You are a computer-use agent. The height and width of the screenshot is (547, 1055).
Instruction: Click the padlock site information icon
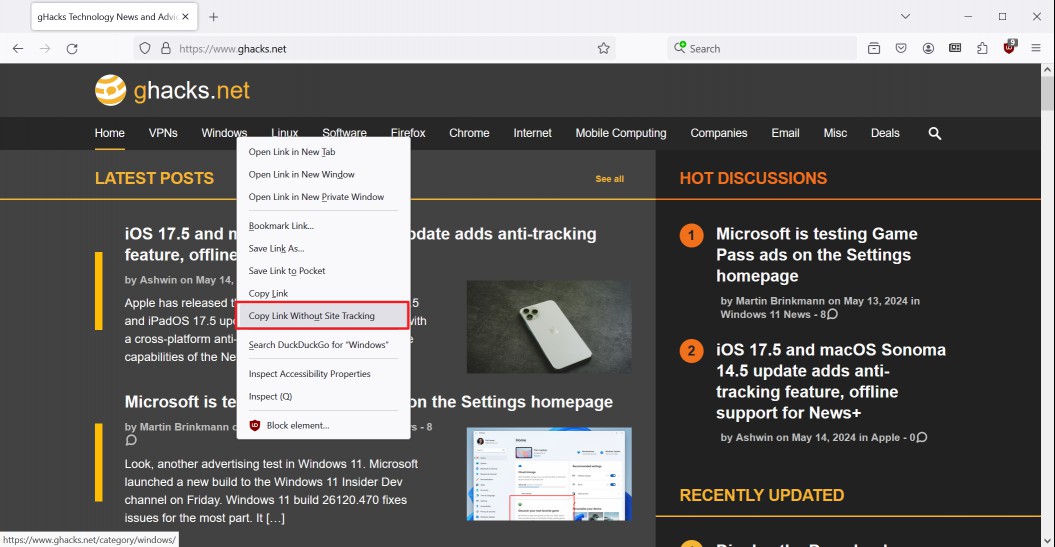(166, 48)
